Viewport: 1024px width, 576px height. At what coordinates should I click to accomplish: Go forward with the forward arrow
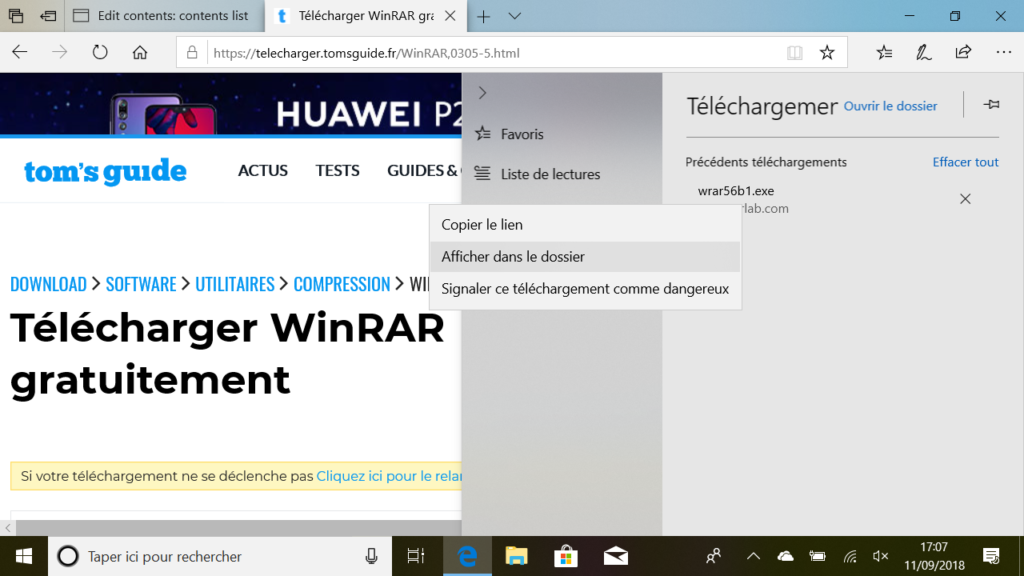(59, 52)
